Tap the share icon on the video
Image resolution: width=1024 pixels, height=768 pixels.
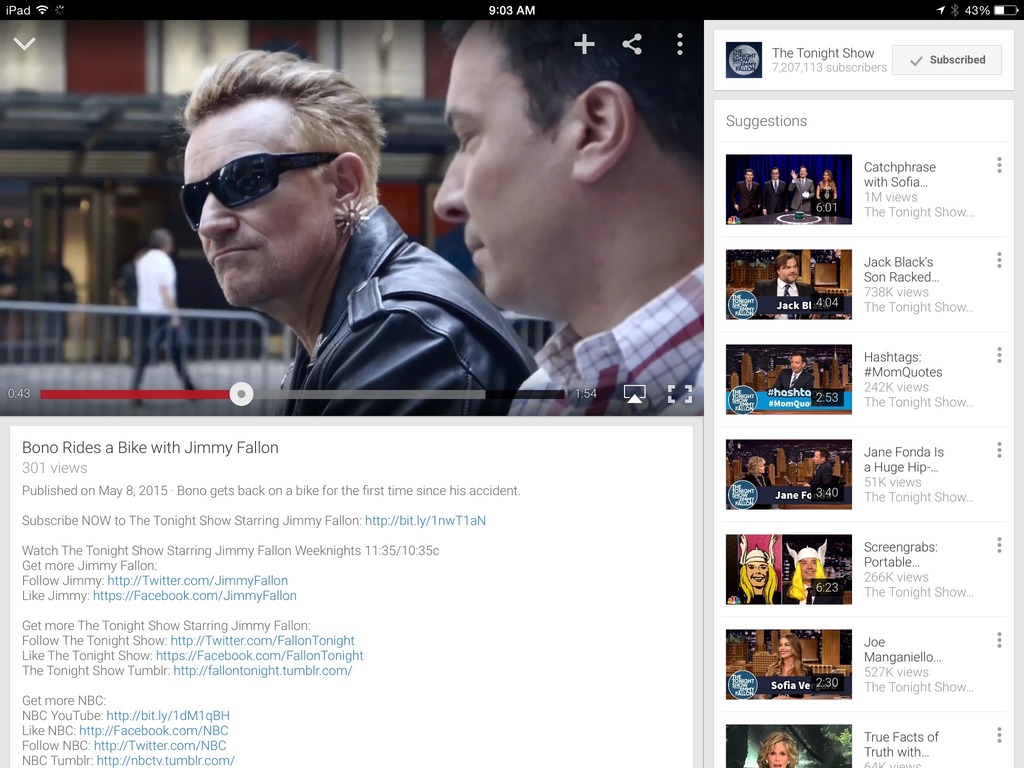click(x=632, y=44)
